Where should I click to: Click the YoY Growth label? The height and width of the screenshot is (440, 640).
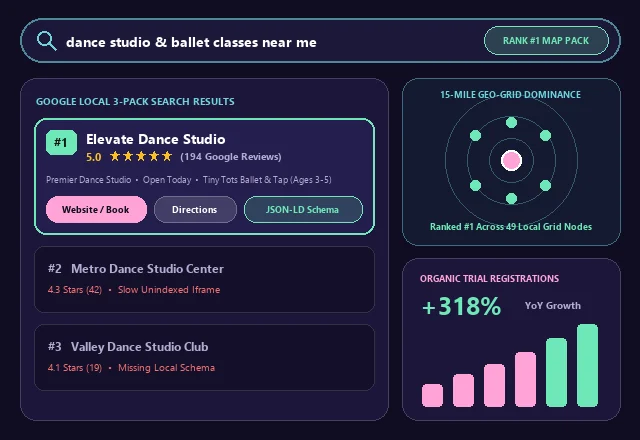553,306
